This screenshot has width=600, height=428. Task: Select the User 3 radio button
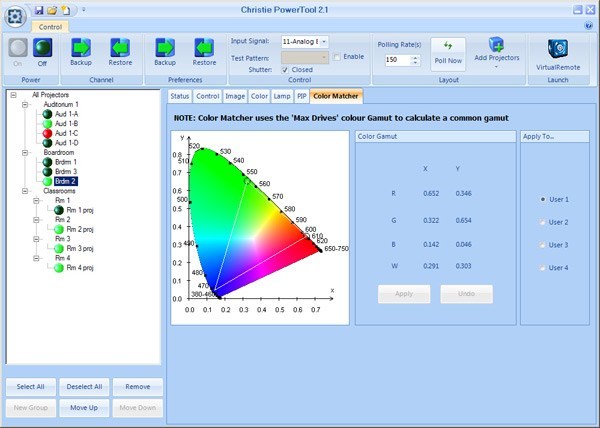(543, 245)
